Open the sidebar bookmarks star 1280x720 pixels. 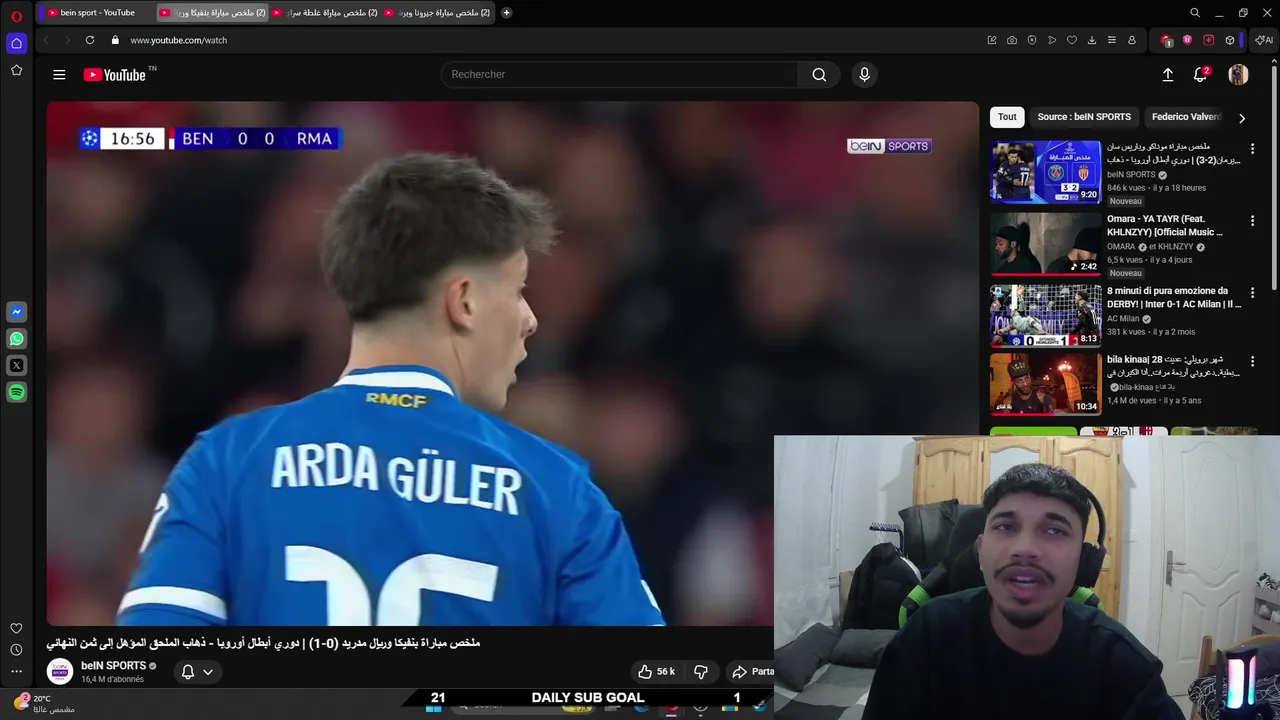[16, 70]
